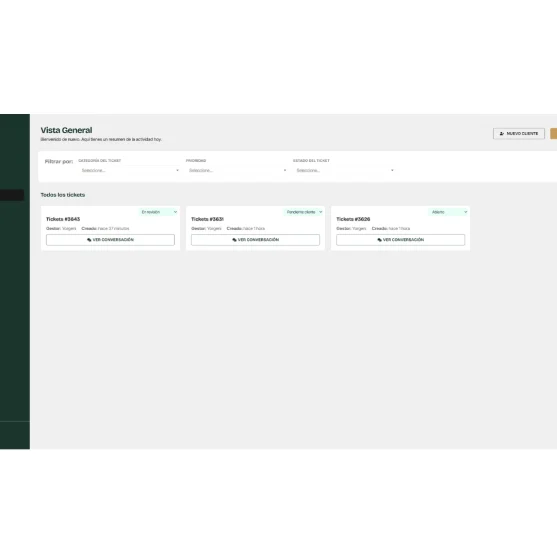The height and width of the screenshot is (557, 557).
Task: Click the chat icon on ticket #3626's conversation button
Action: coord(379,240)
